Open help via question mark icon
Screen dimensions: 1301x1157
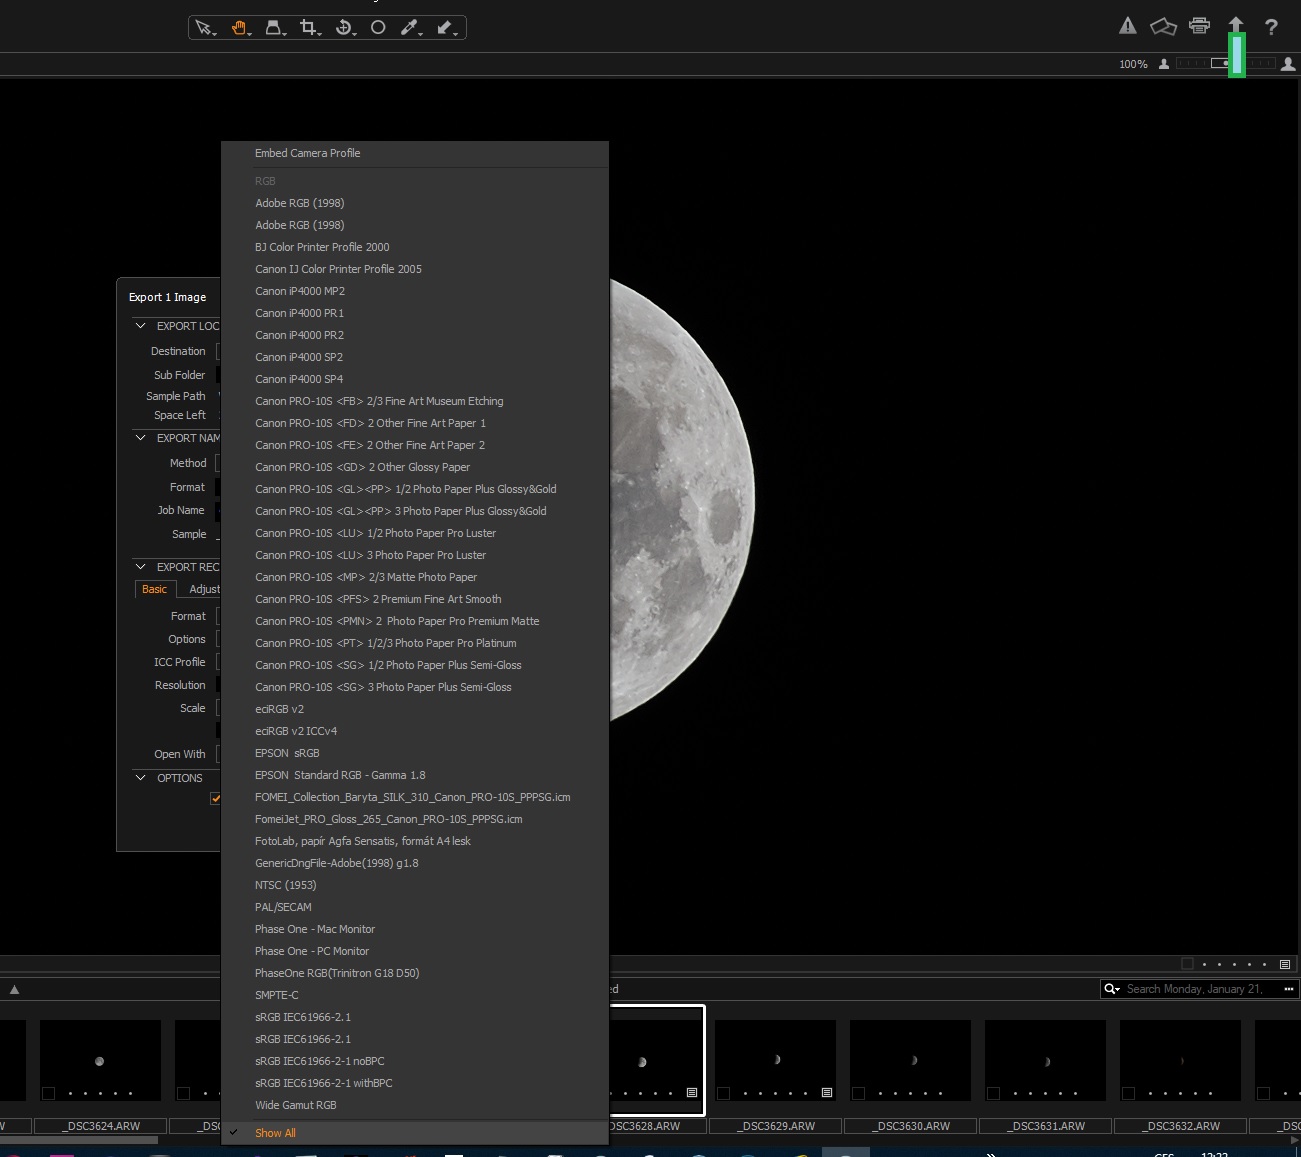coord(1271,27)
